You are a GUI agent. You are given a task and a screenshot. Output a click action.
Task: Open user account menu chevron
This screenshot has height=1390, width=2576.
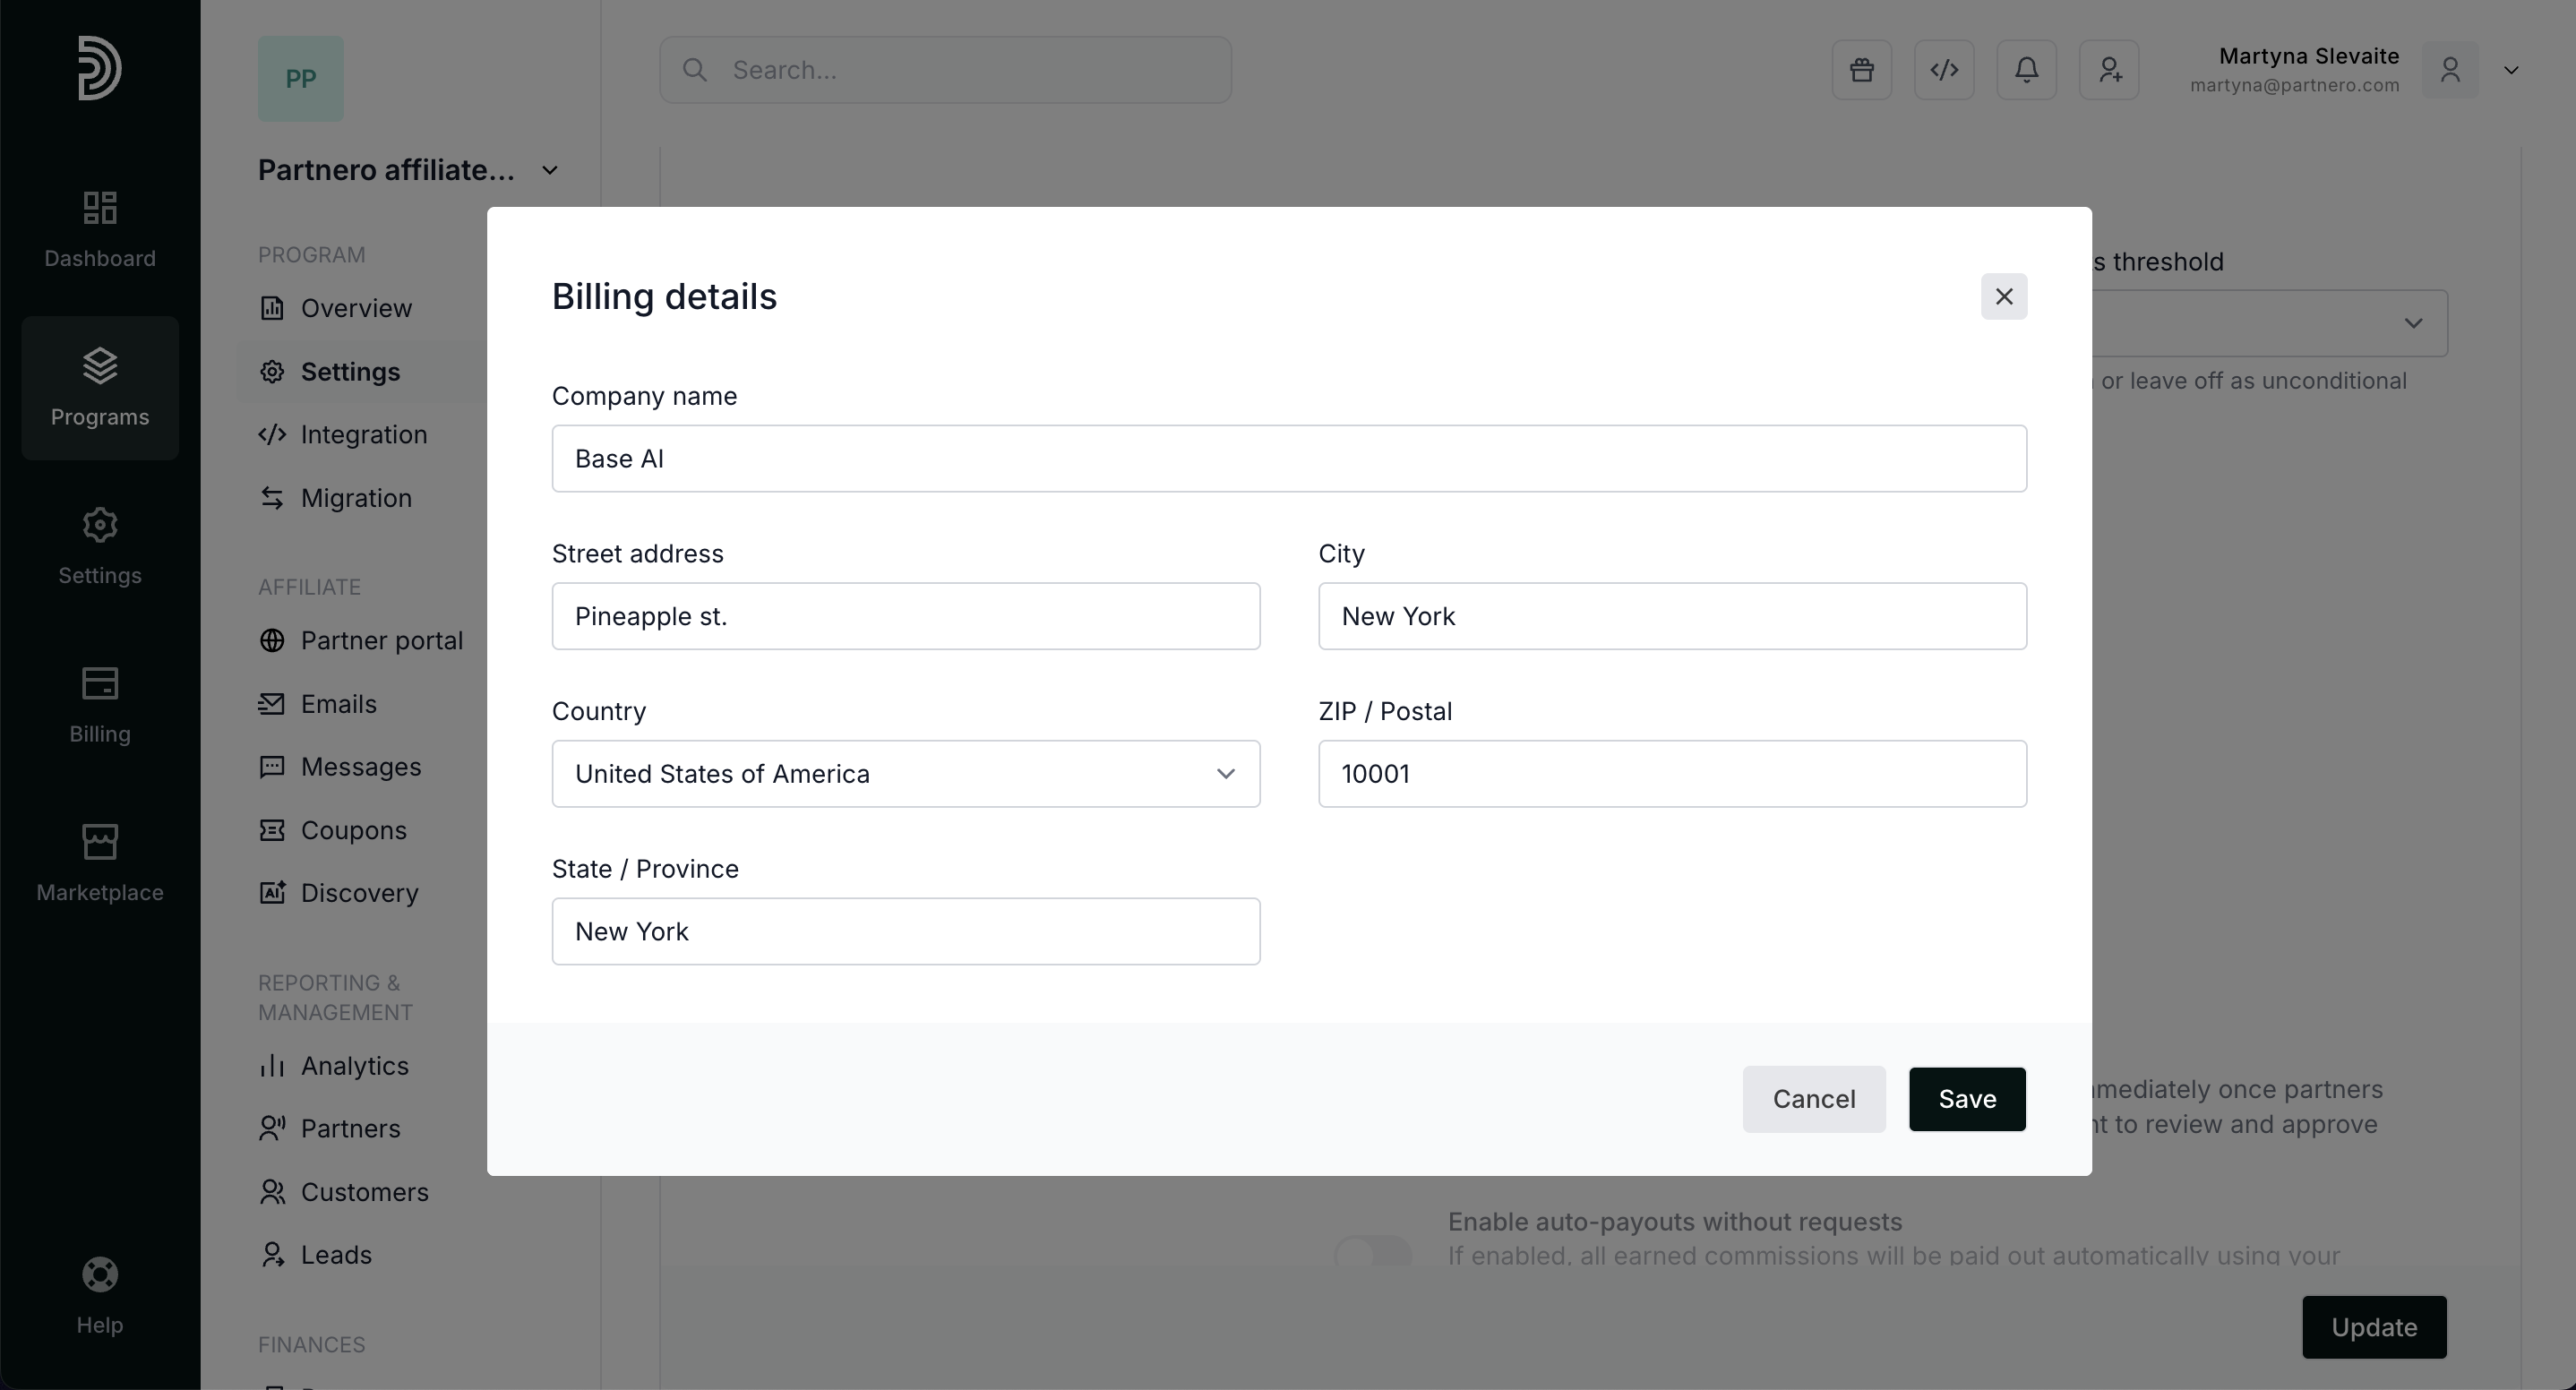(2510, 70)
